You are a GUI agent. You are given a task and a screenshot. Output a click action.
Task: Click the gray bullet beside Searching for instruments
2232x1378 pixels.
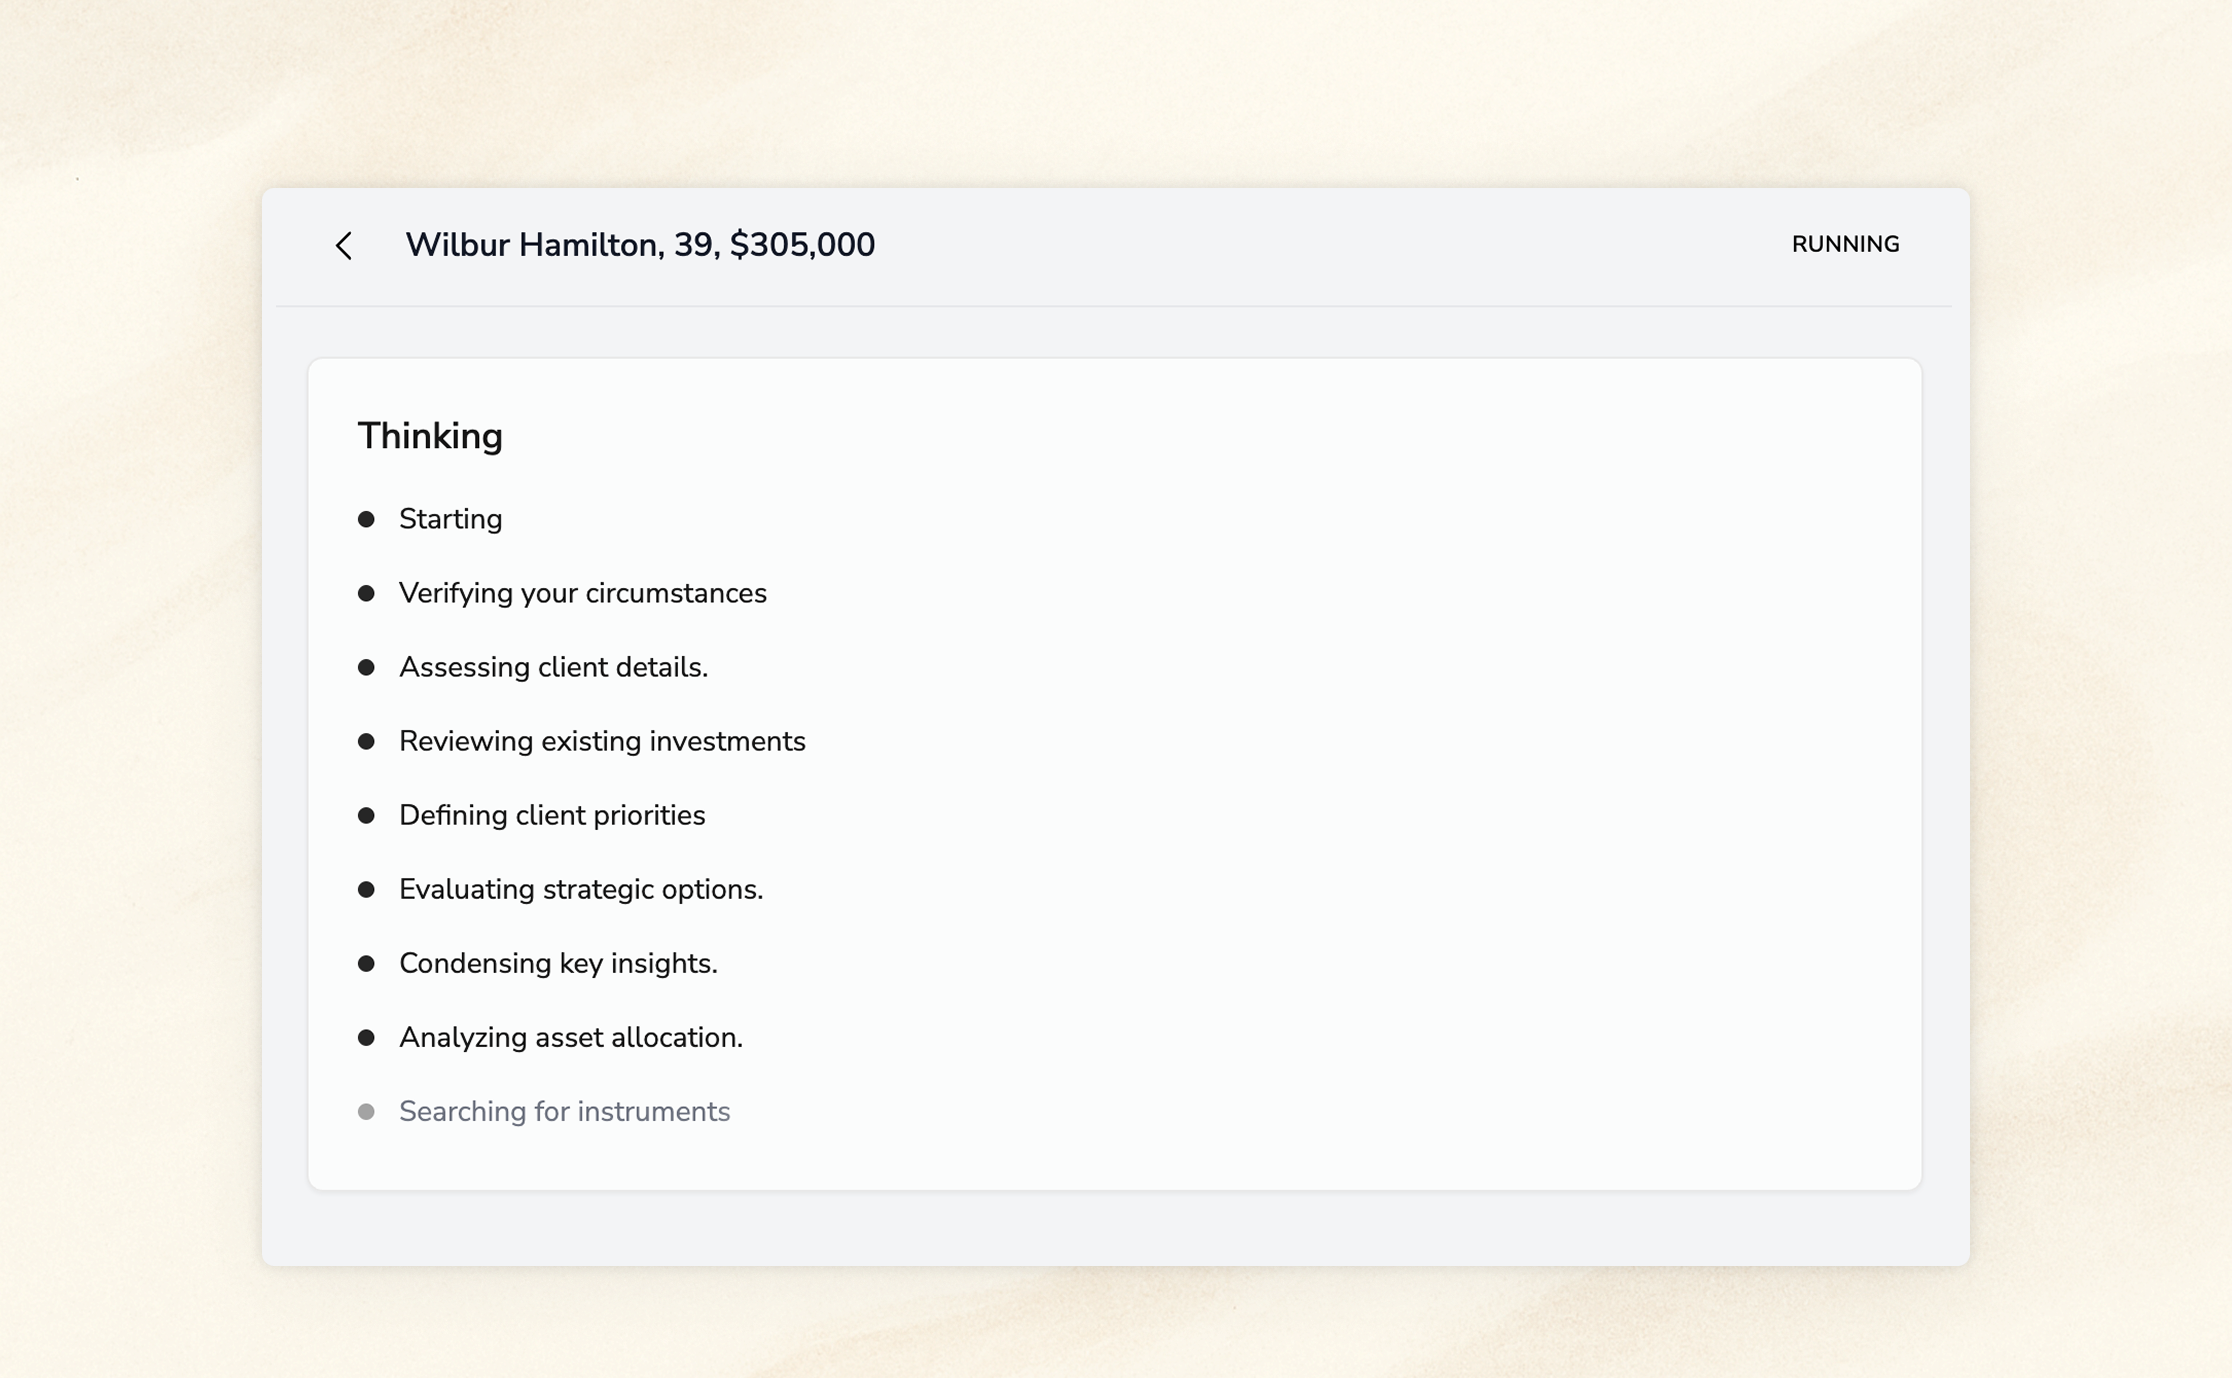366,1111
